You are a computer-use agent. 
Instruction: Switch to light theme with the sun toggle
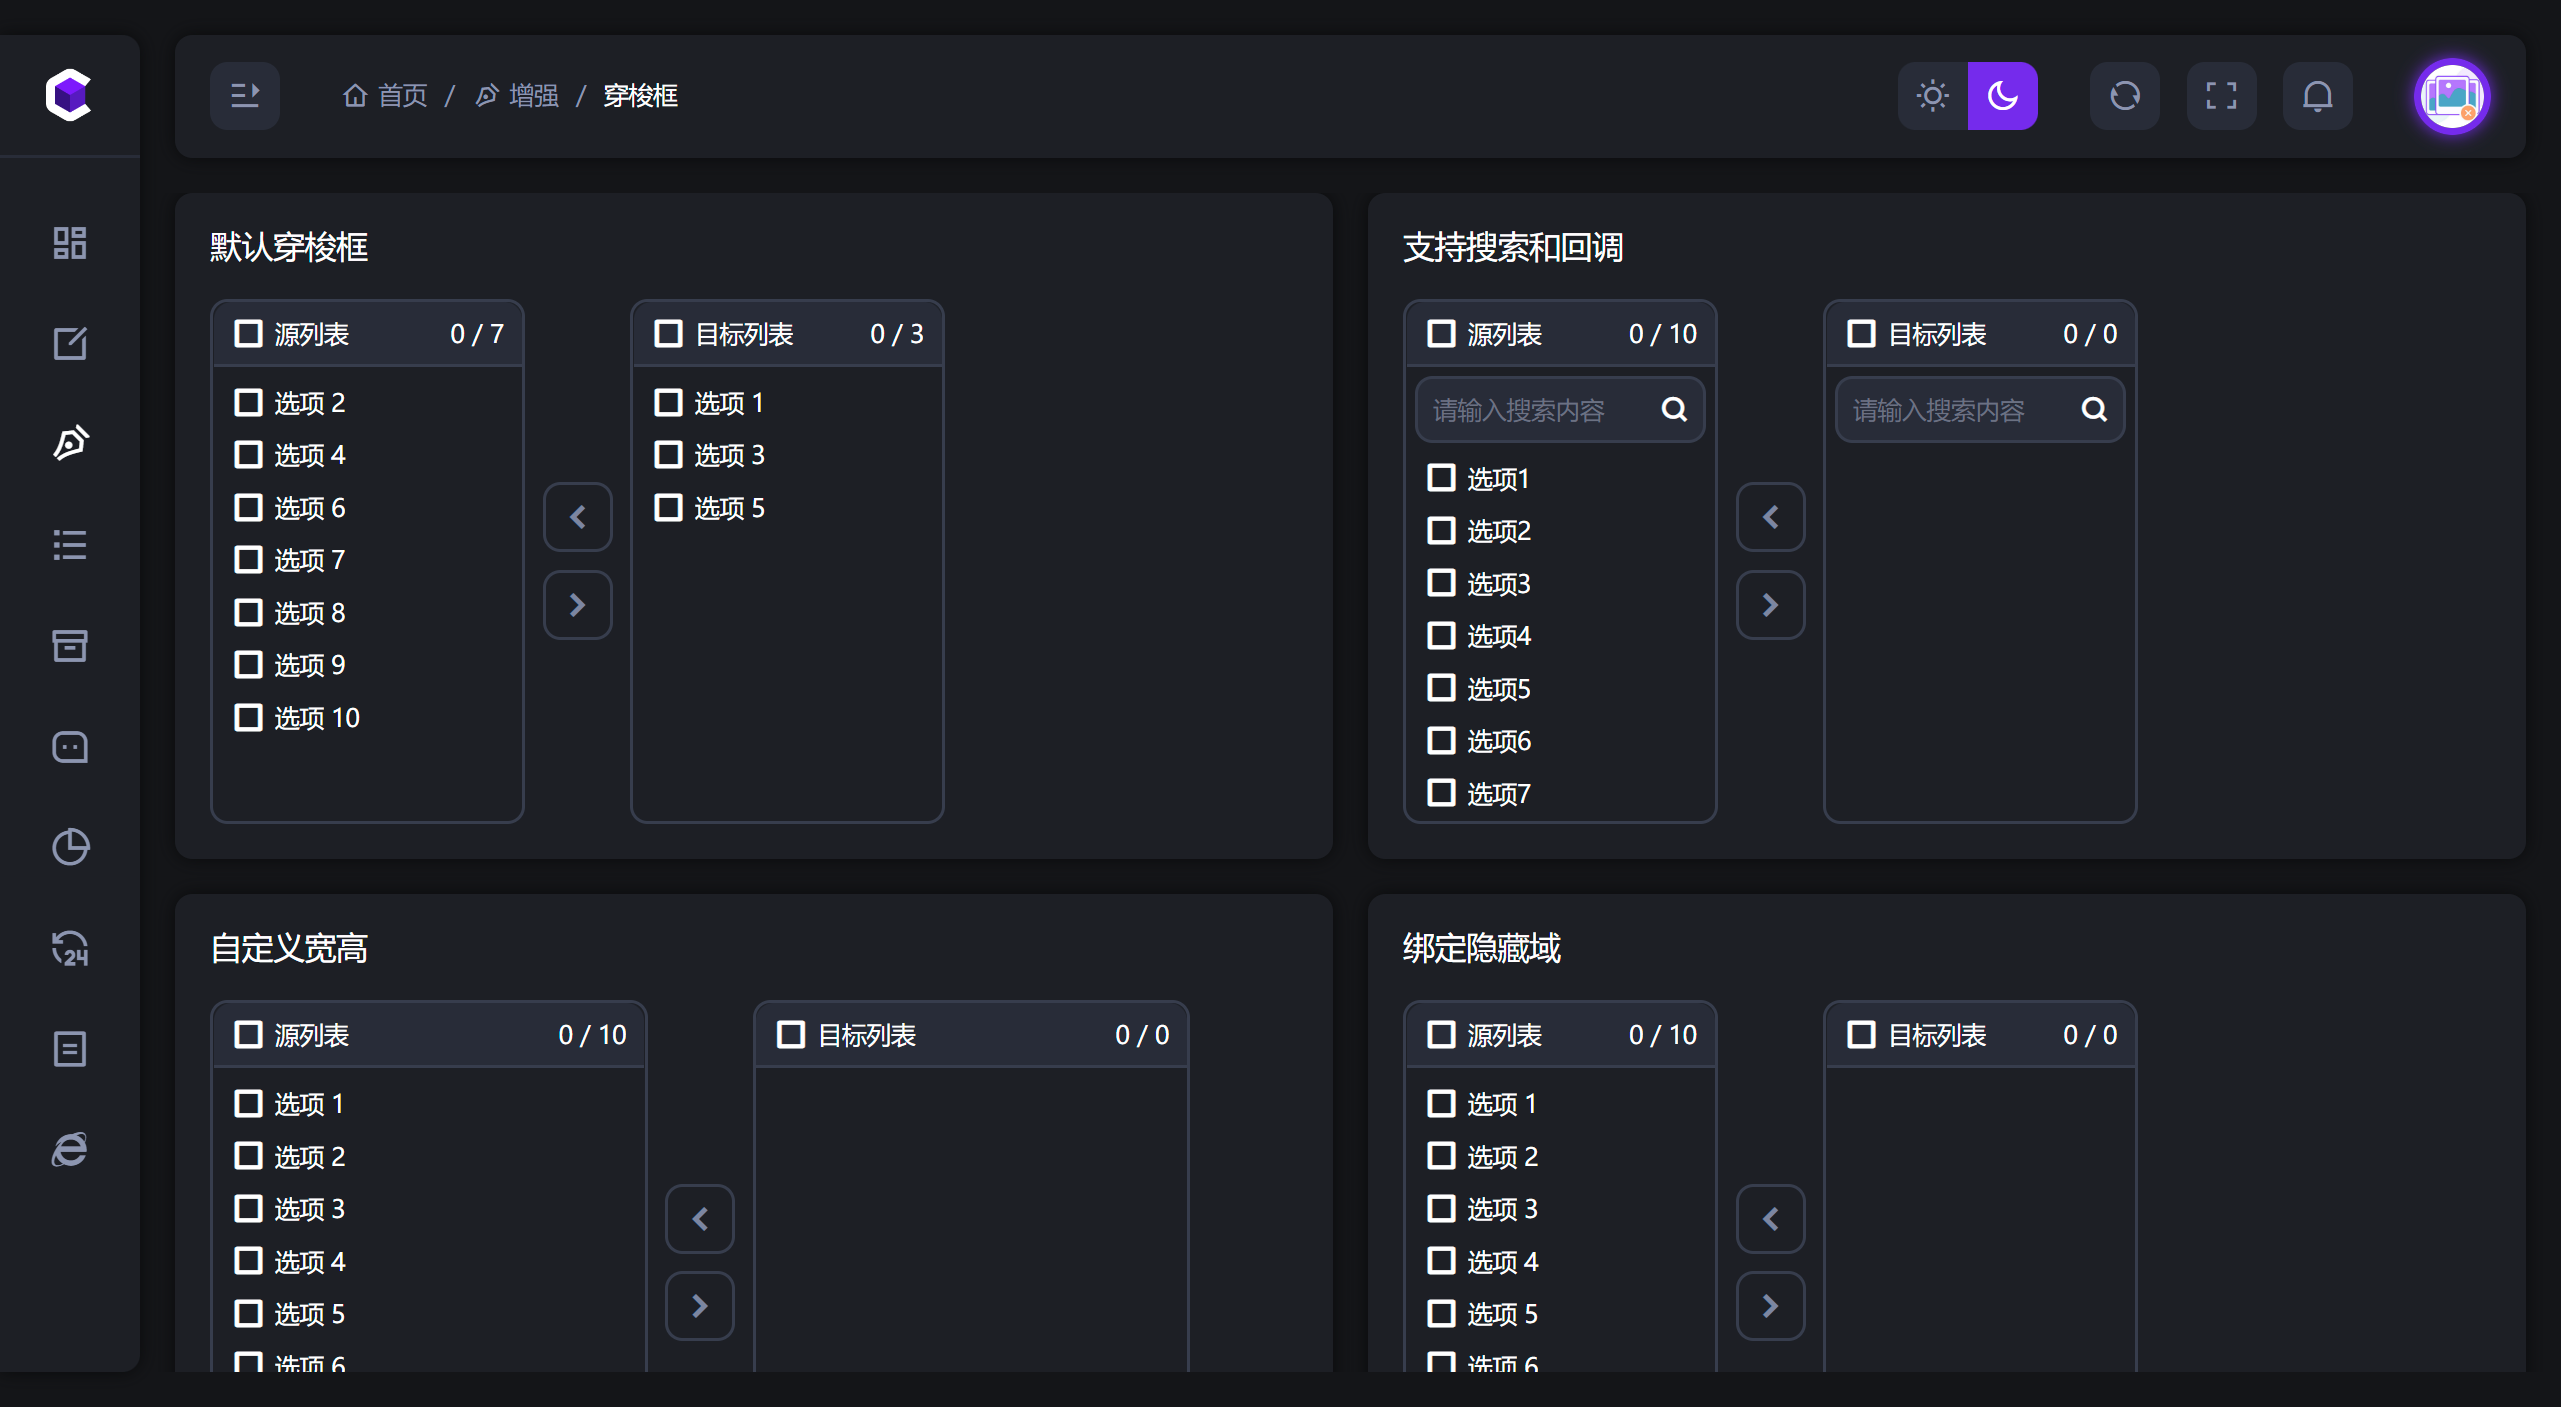pos(1932,95)
